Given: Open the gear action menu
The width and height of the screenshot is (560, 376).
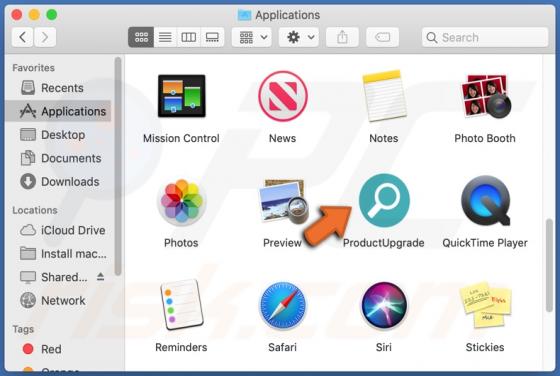Looking at the screenshot, I should point(299,37).
